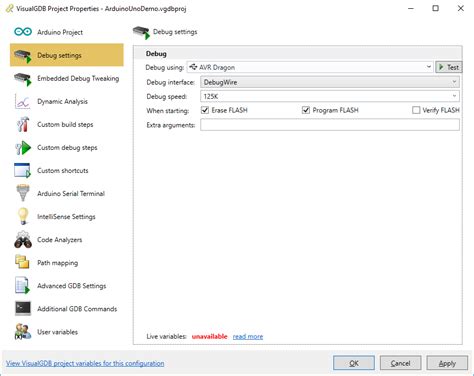Open the Debug using AVR Dragon dropdown

pyautogui.click(x=310, y=67)
